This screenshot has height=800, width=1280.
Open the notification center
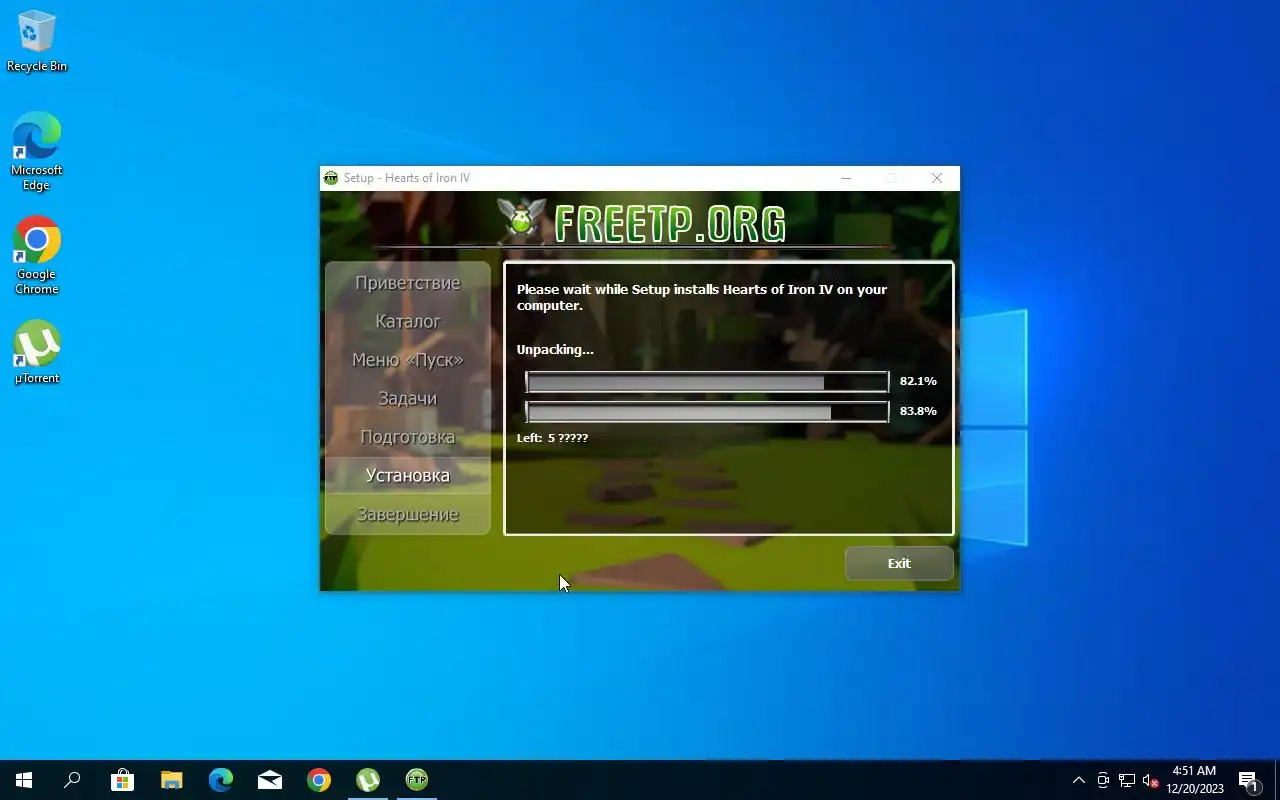click(1248, 780)
